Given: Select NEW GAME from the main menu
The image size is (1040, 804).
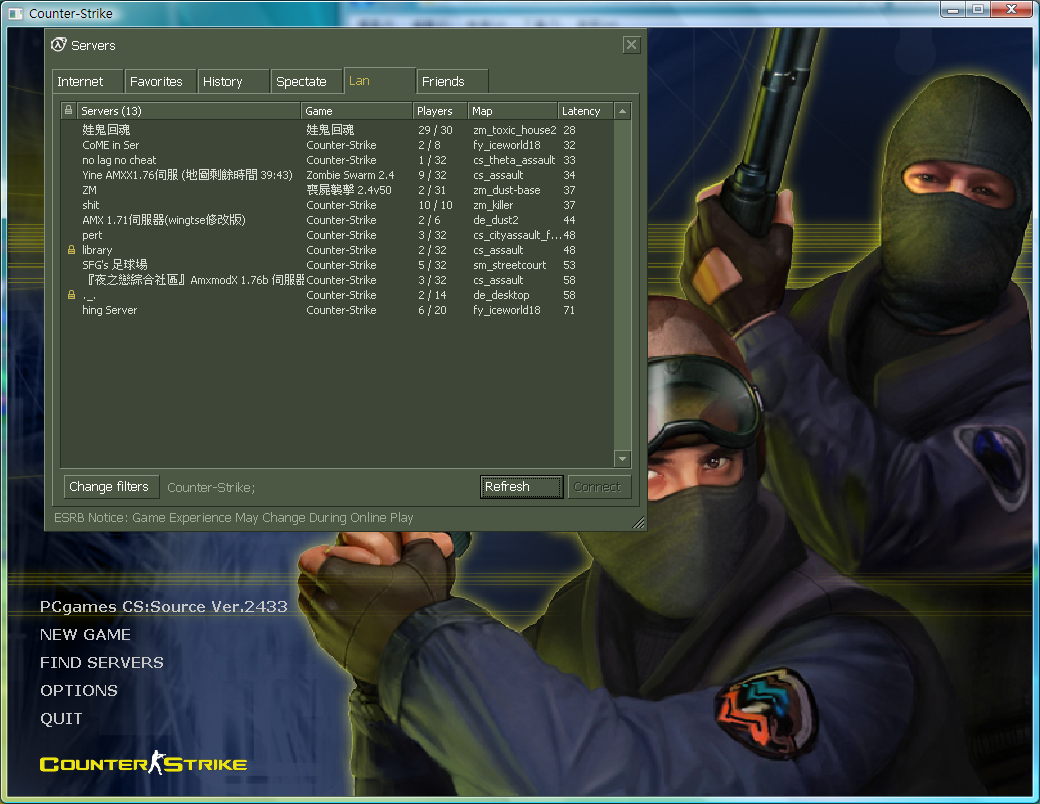Looking at the screenshot, I should coord(85,634).
